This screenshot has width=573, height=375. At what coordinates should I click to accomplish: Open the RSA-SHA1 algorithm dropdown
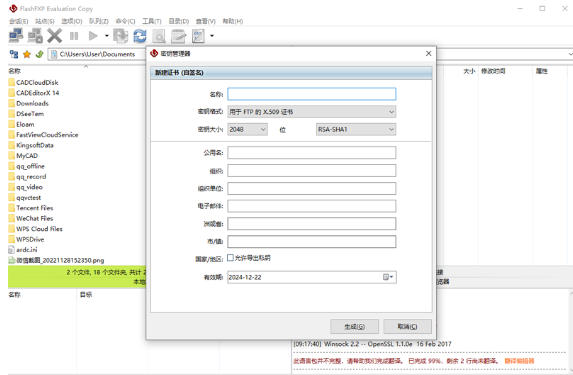pyautogui.click(x=356, y=129)
